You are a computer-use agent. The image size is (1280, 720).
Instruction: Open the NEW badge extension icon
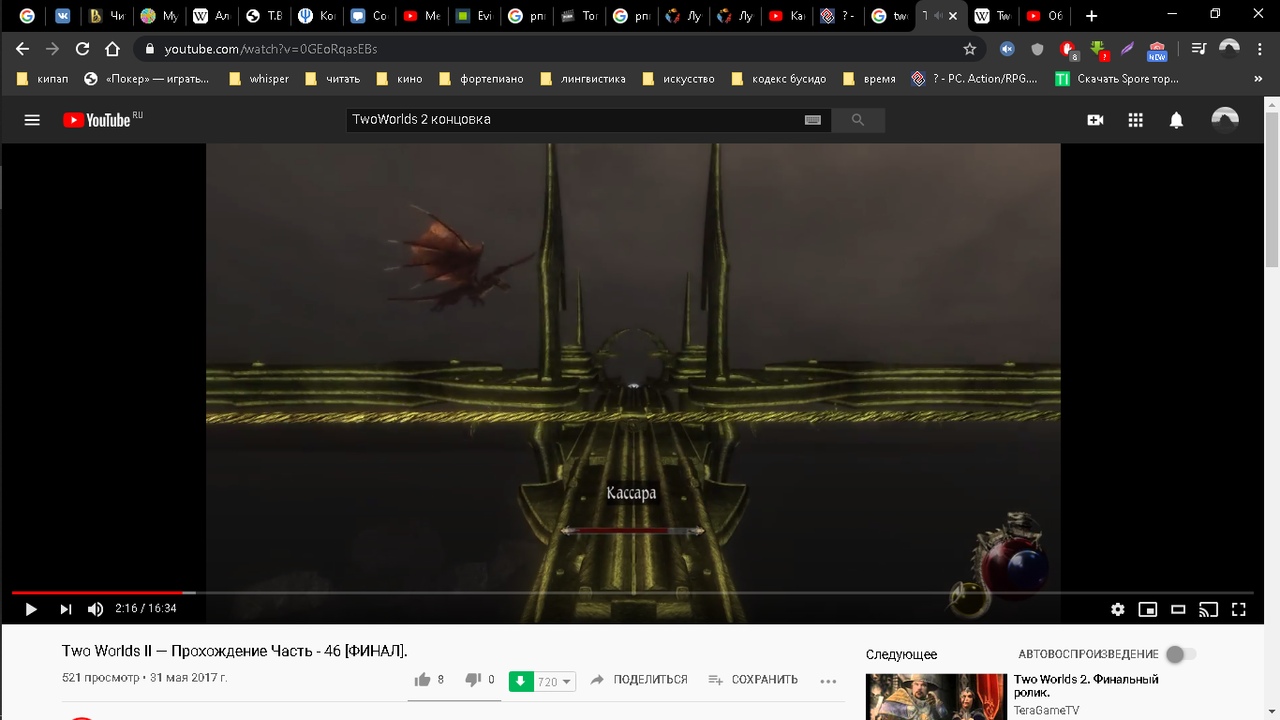point(1157,49)
